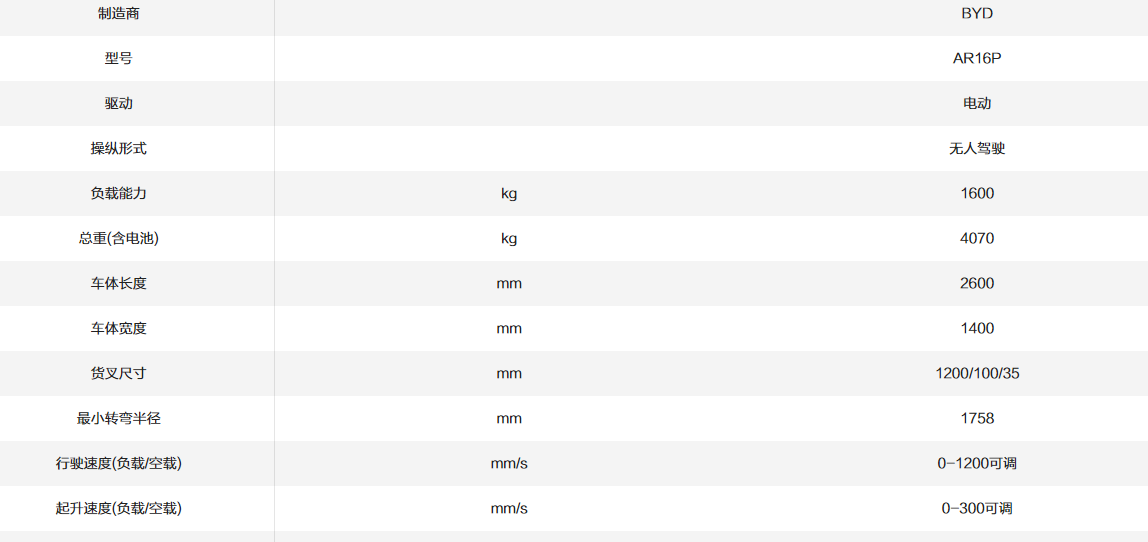Select the BYD manufacturer value
Image resolution: width=1148 pixels, height=542 pixels.
click(977, 14)
